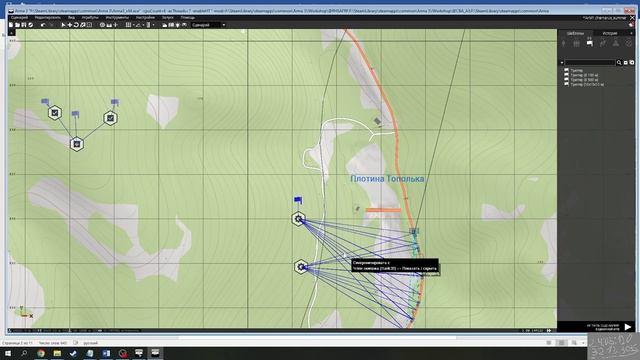Expand all entries in asset list
Screen dimensions: 640x360
pyautogui.click(x=631, y=62)
